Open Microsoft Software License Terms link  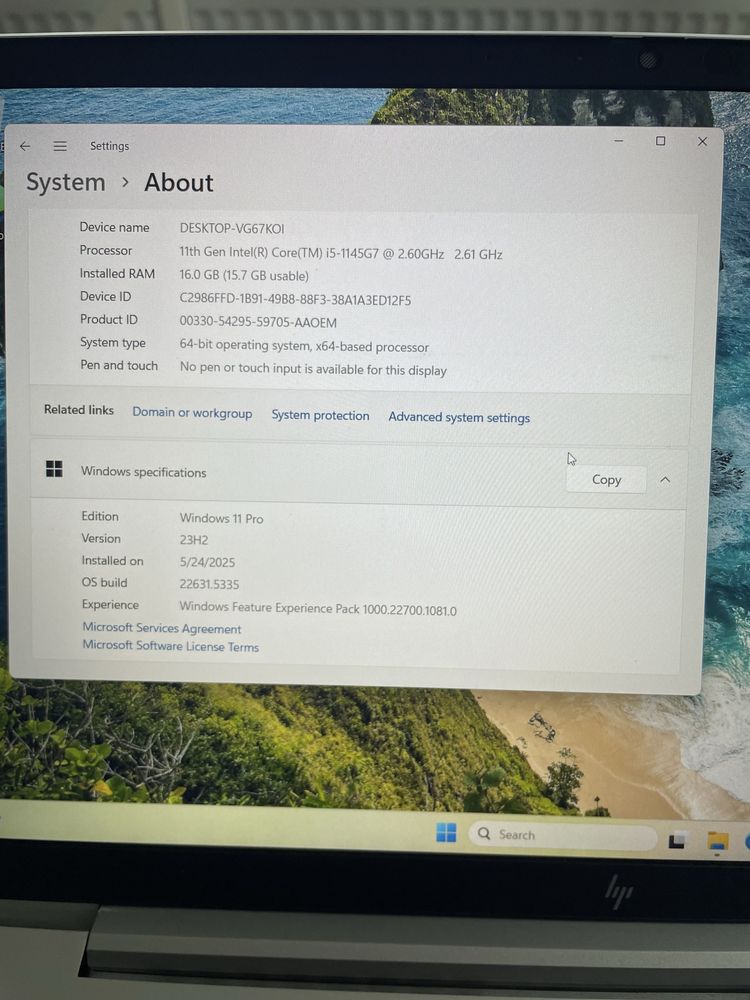(170, 646)
